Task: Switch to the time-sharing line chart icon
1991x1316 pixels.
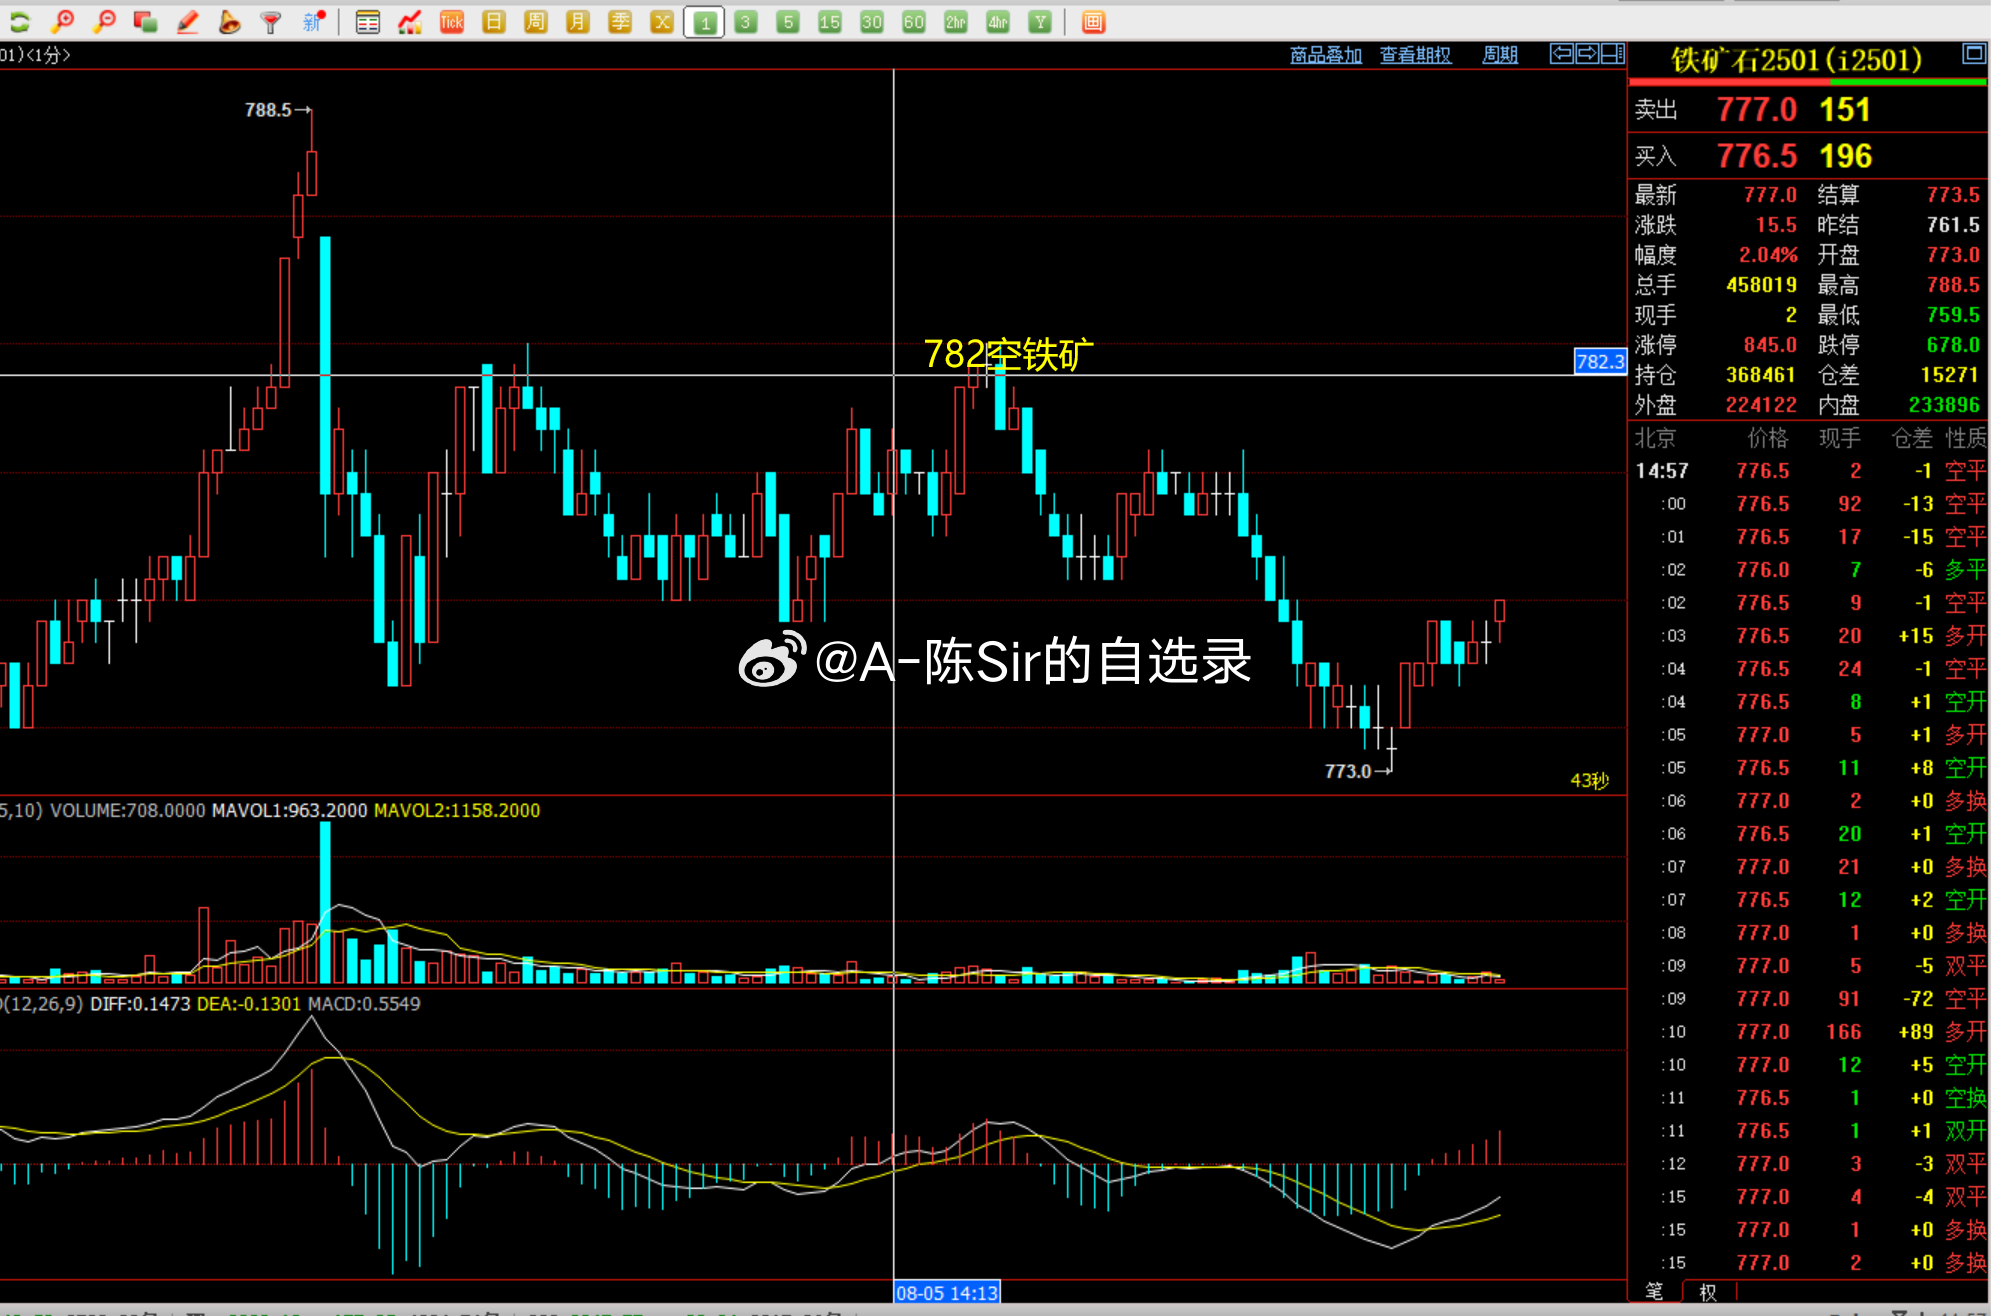Action: pyautogui.click(x=409, y=22)
